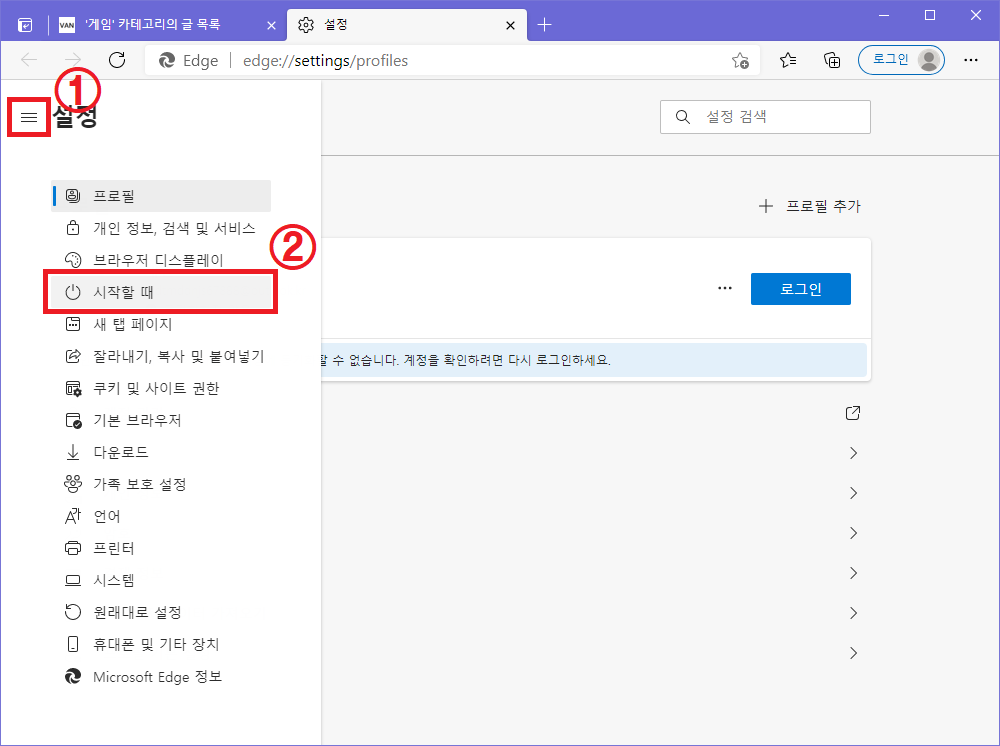Select 가족 보호 설정 item
The width and height of the screenshot is (1000, 746).
coord(161,484)
